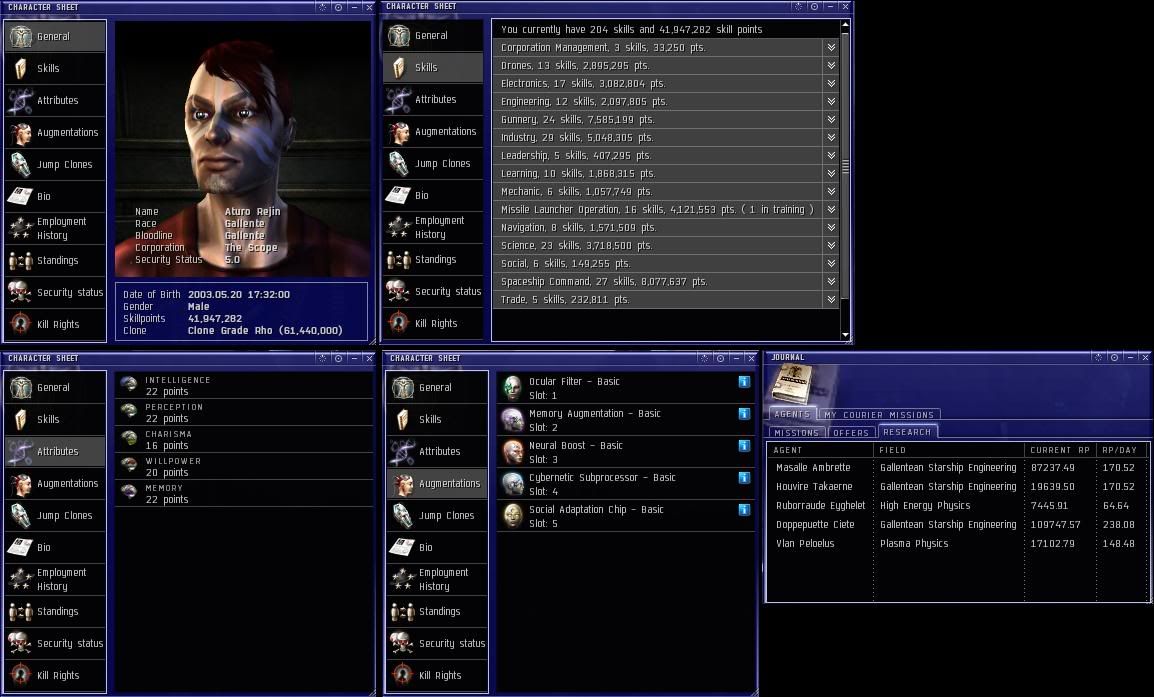This screenshot has width=1154, height=697.
Task: Switch to the Agents tab in Journal
Action: pos(792,414)
